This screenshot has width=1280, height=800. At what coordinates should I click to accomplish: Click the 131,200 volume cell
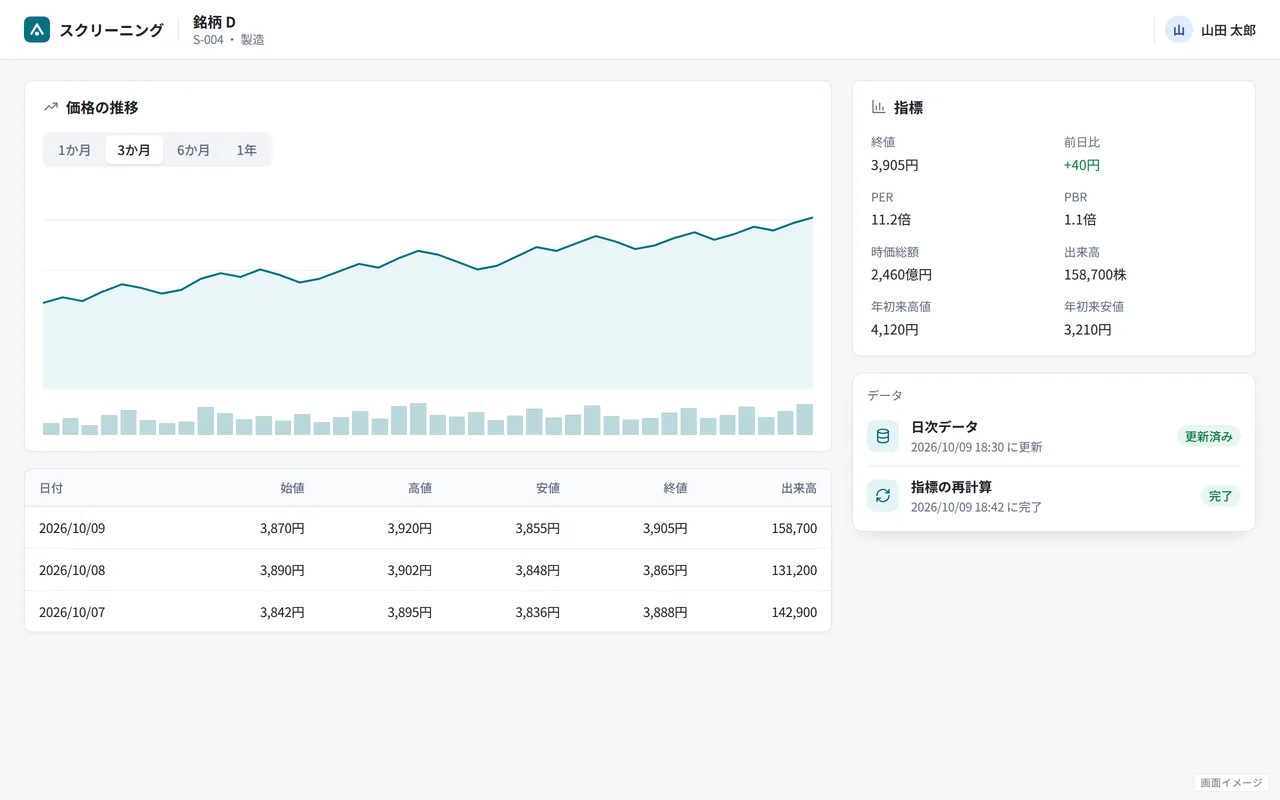pyautogui.click(x=794, y=570)
